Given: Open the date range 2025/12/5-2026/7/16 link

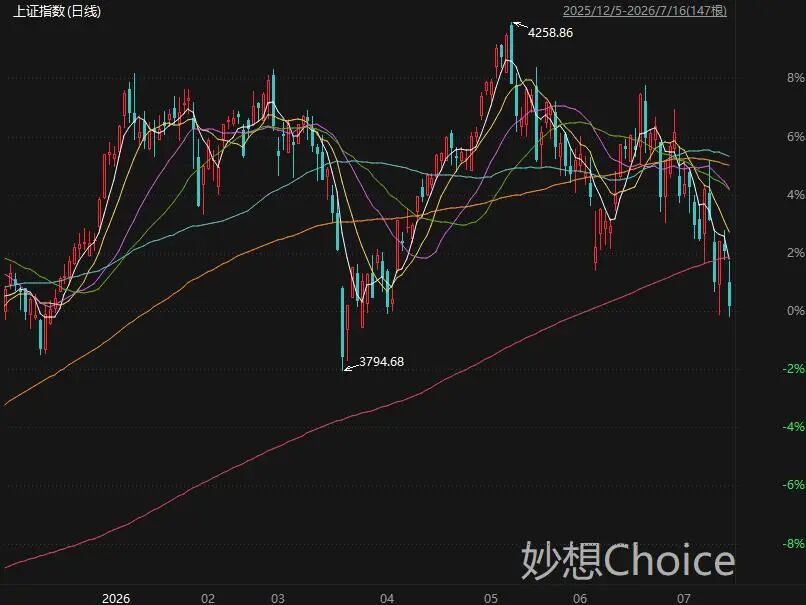Looking at the screenshot, I should tap(645, 11).
